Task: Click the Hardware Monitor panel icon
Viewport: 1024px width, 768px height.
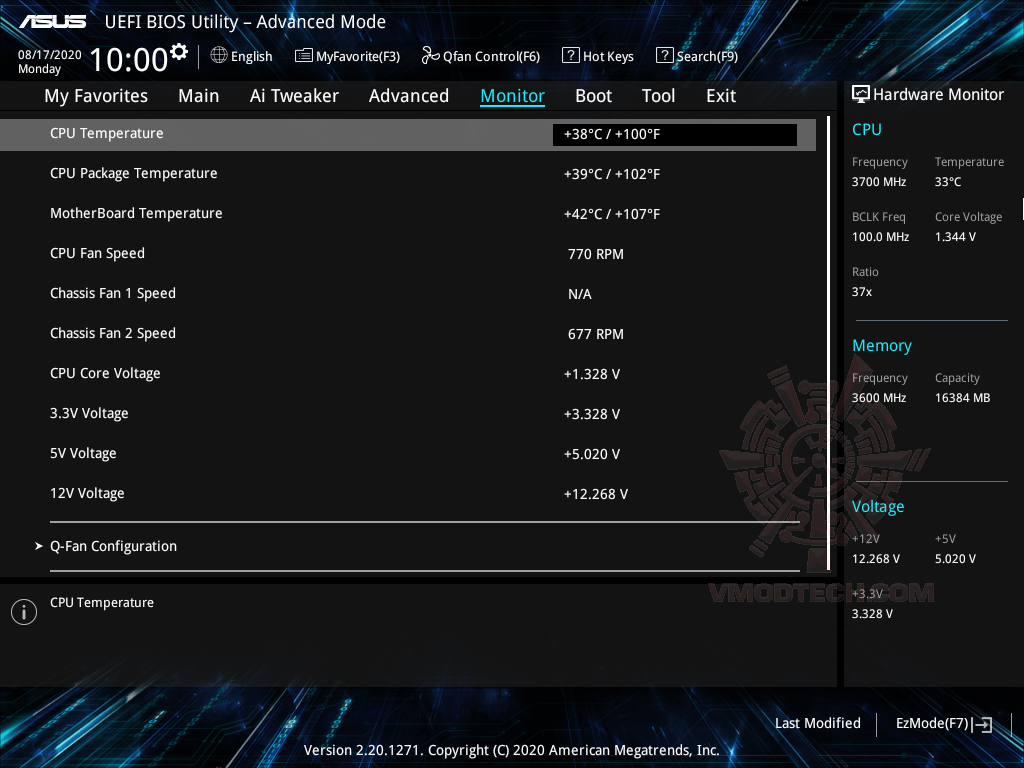Action: click(861, 93)
